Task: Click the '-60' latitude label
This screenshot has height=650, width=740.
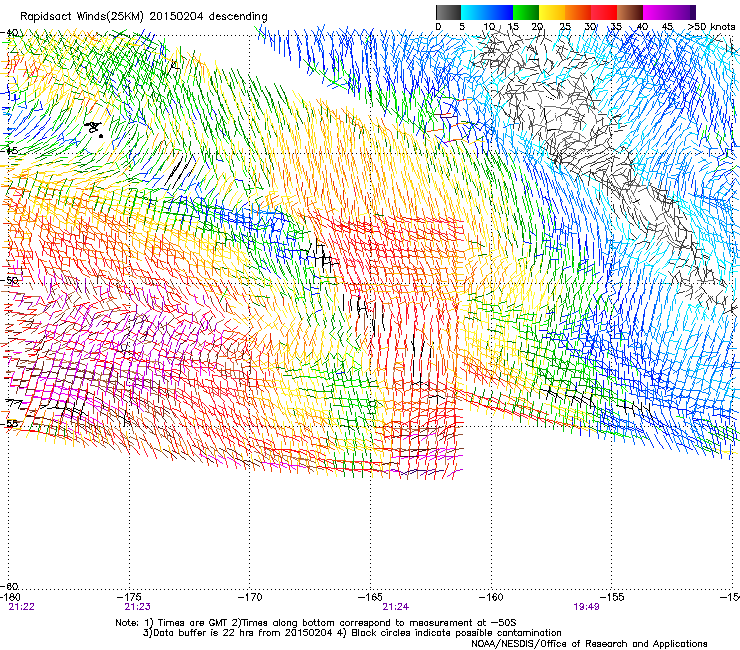Action: [10, 586]
